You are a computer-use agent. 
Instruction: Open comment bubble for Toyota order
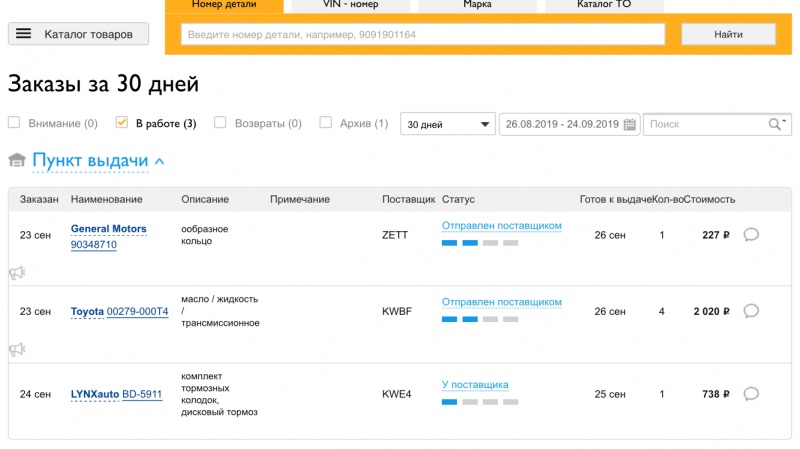click(x=752, y=311)
